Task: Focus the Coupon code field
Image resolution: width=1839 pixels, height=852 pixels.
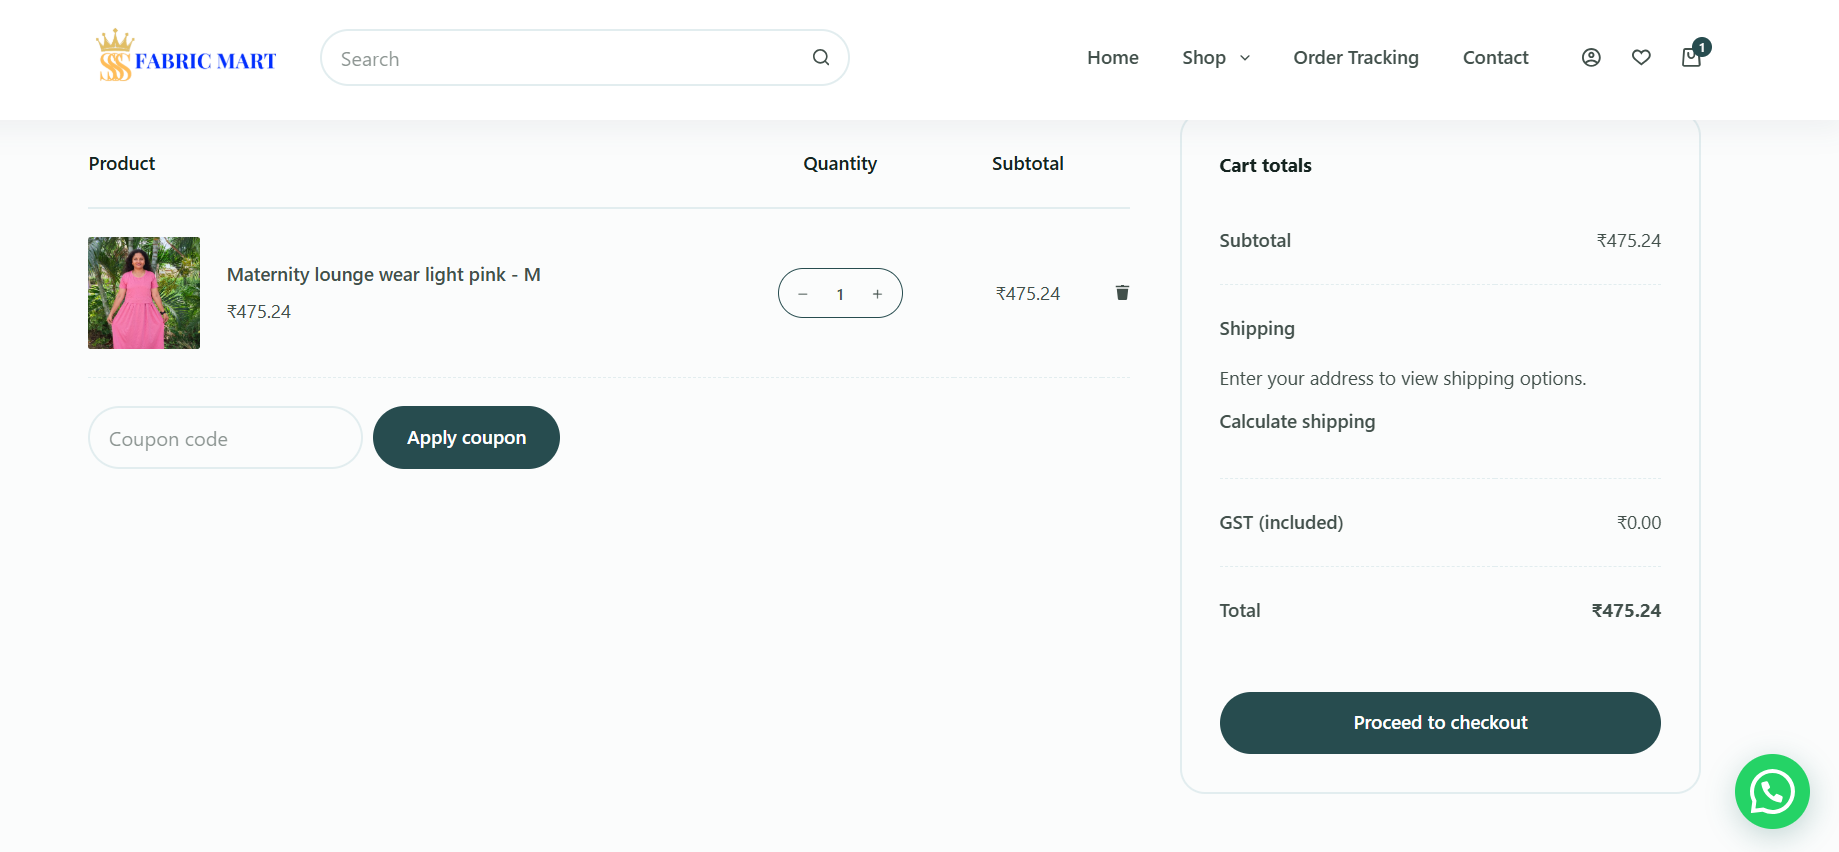Action: pos(225,438)
